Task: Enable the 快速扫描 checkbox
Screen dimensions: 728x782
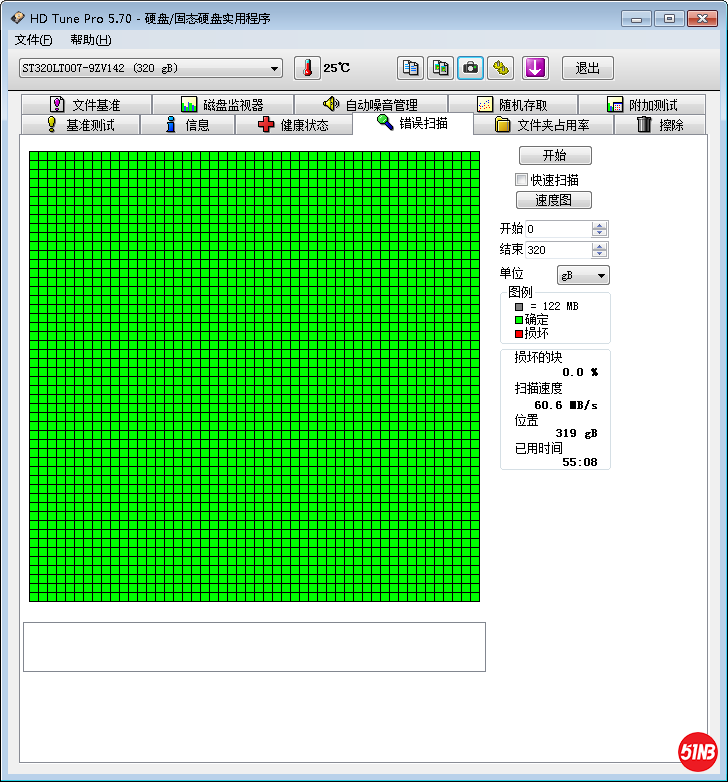Action: click(x=521, y=180)
